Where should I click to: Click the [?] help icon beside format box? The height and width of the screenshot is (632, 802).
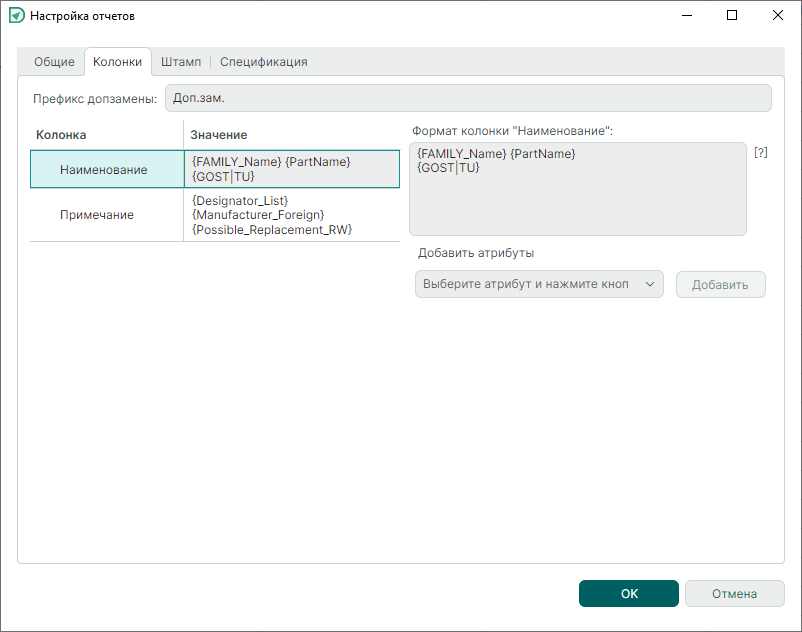(761, 153)
